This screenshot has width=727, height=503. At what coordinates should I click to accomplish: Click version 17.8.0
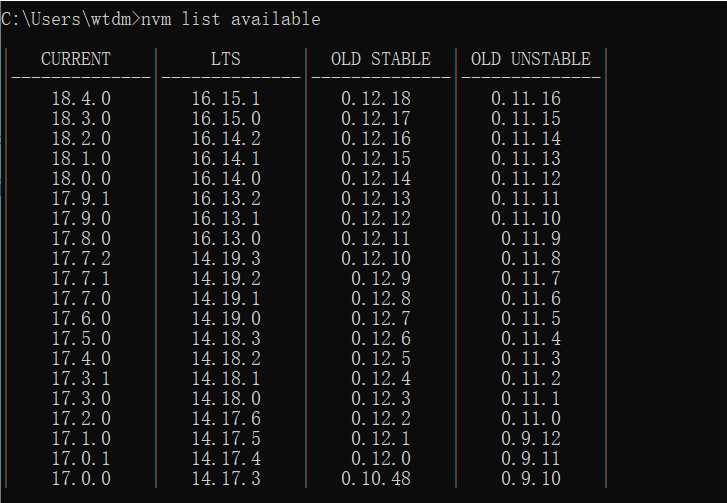(x=81, y=238)
